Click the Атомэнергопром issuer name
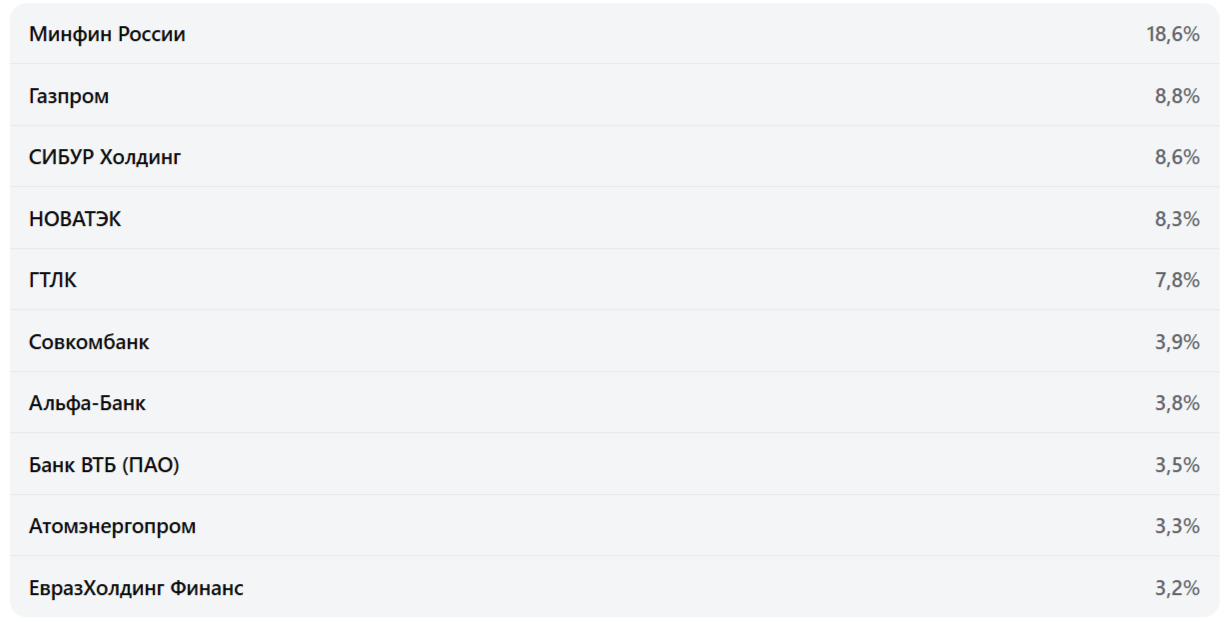This screenshot has width=1226, height=622. pos(112,527)
